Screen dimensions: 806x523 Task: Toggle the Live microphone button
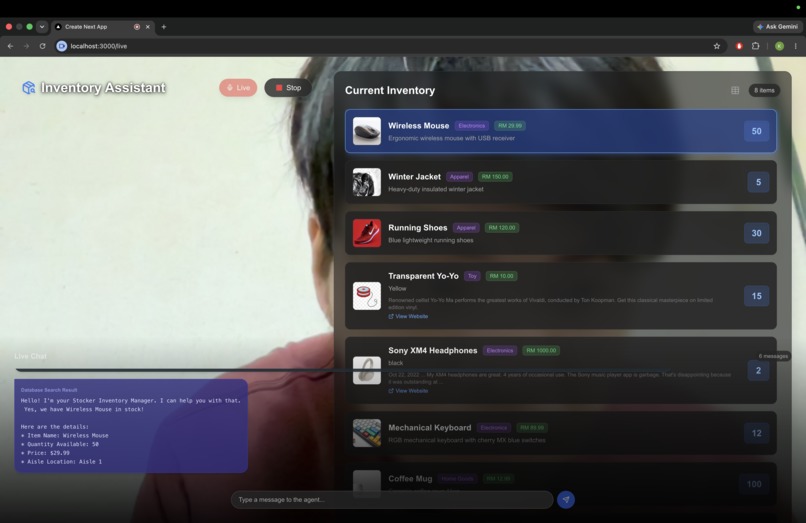coord(238,88)
